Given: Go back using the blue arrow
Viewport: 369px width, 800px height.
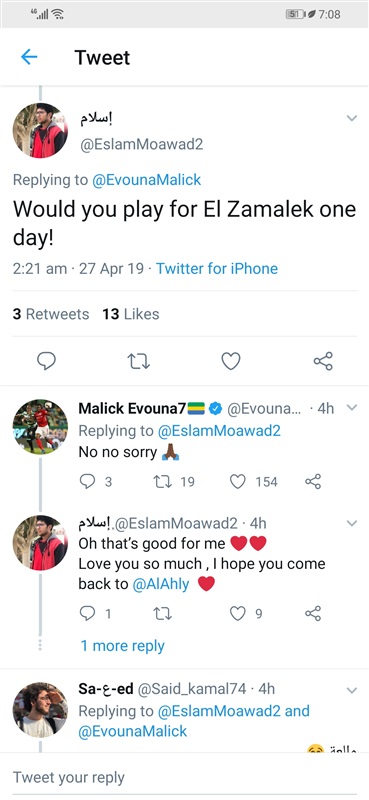Looking at the screenshot, I should coord(29,57).
